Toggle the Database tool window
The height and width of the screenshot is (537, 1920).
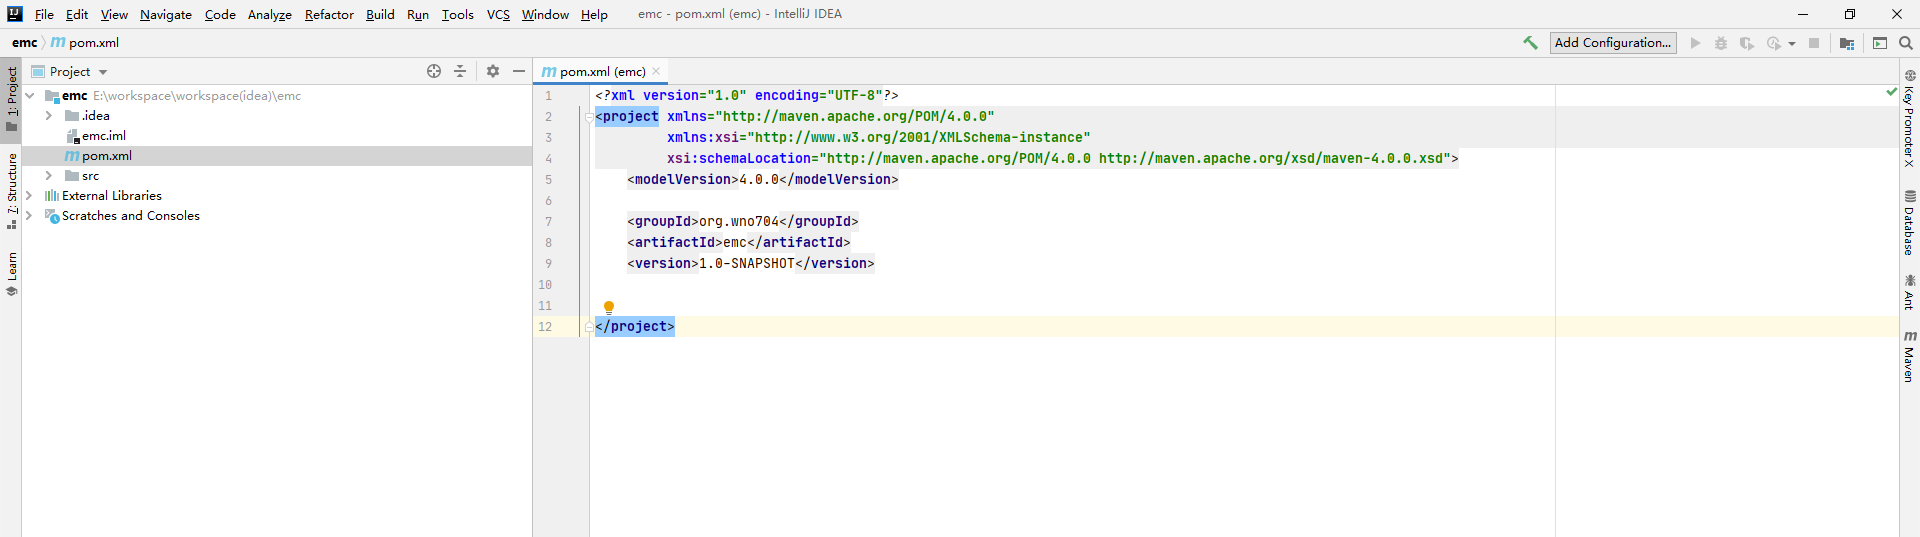pyautogui.click(x=1909, y=223)
